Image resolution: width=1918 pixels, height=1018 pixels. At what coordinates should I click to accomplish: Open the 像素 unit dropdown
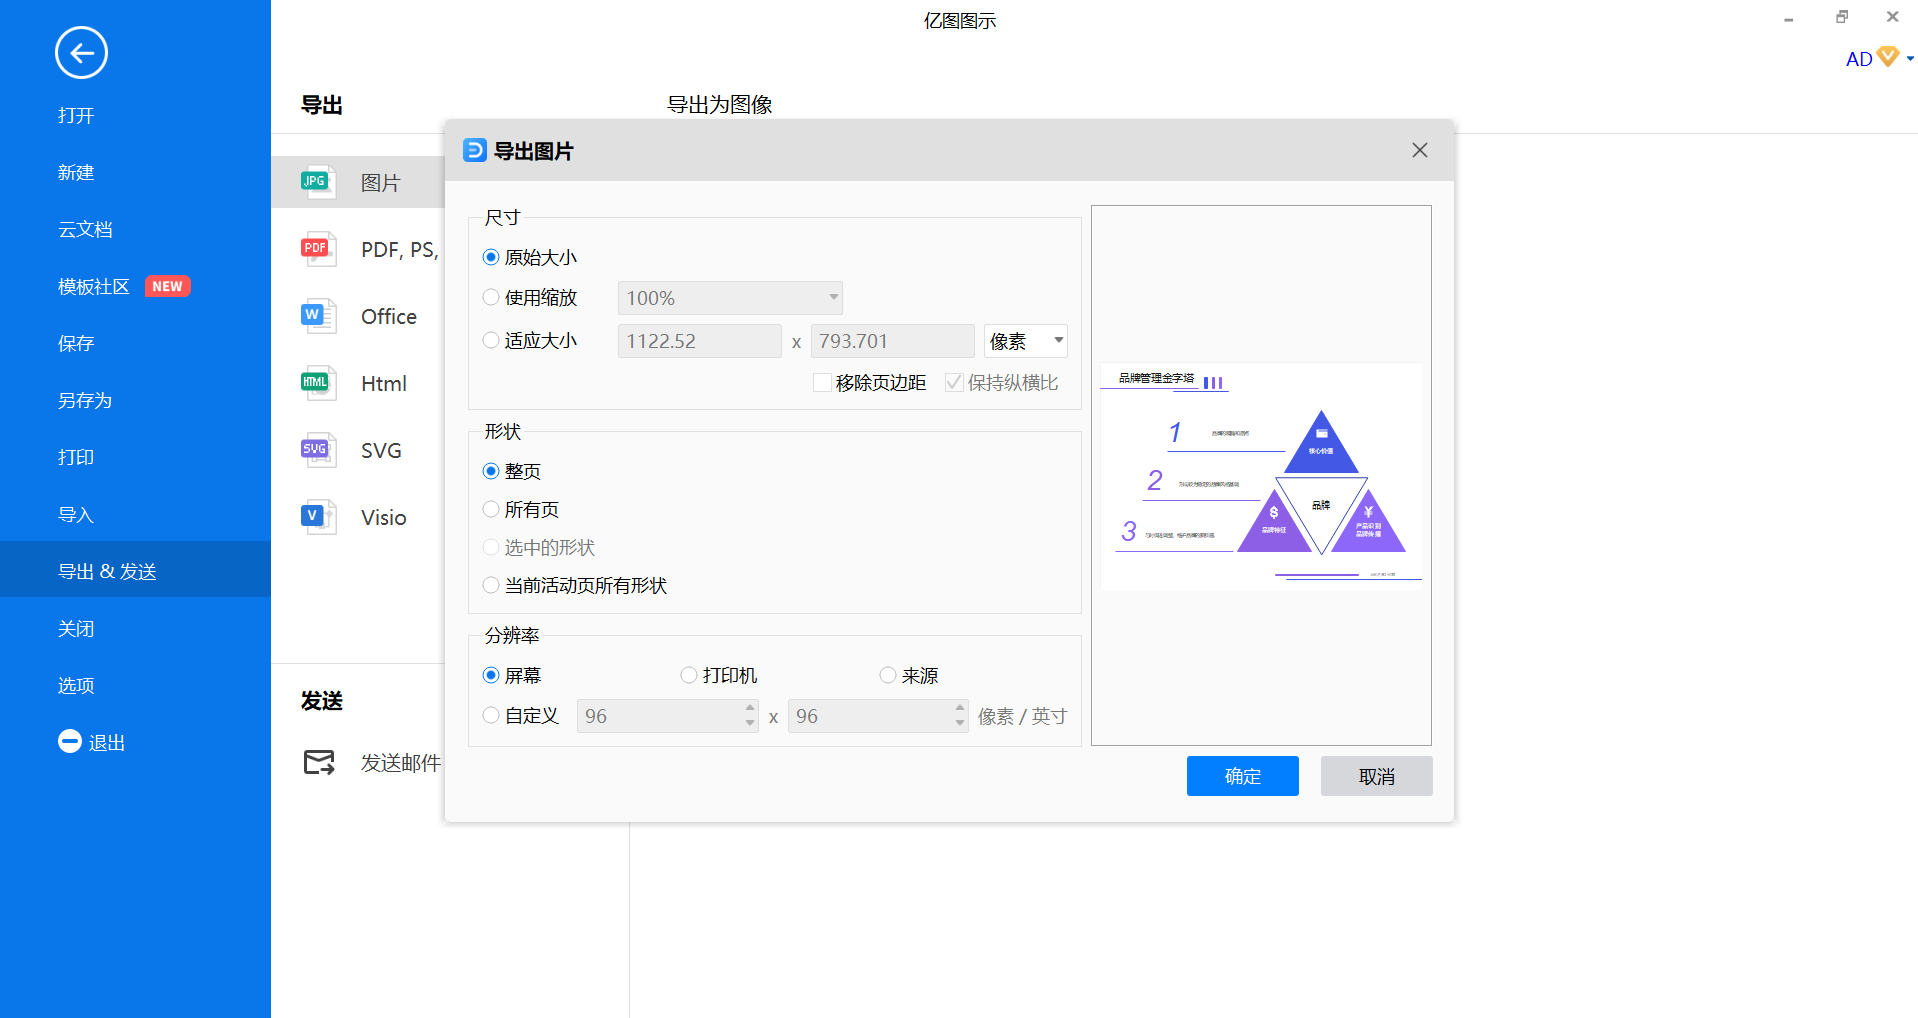pyautogui.click(x=1025, y=341)
